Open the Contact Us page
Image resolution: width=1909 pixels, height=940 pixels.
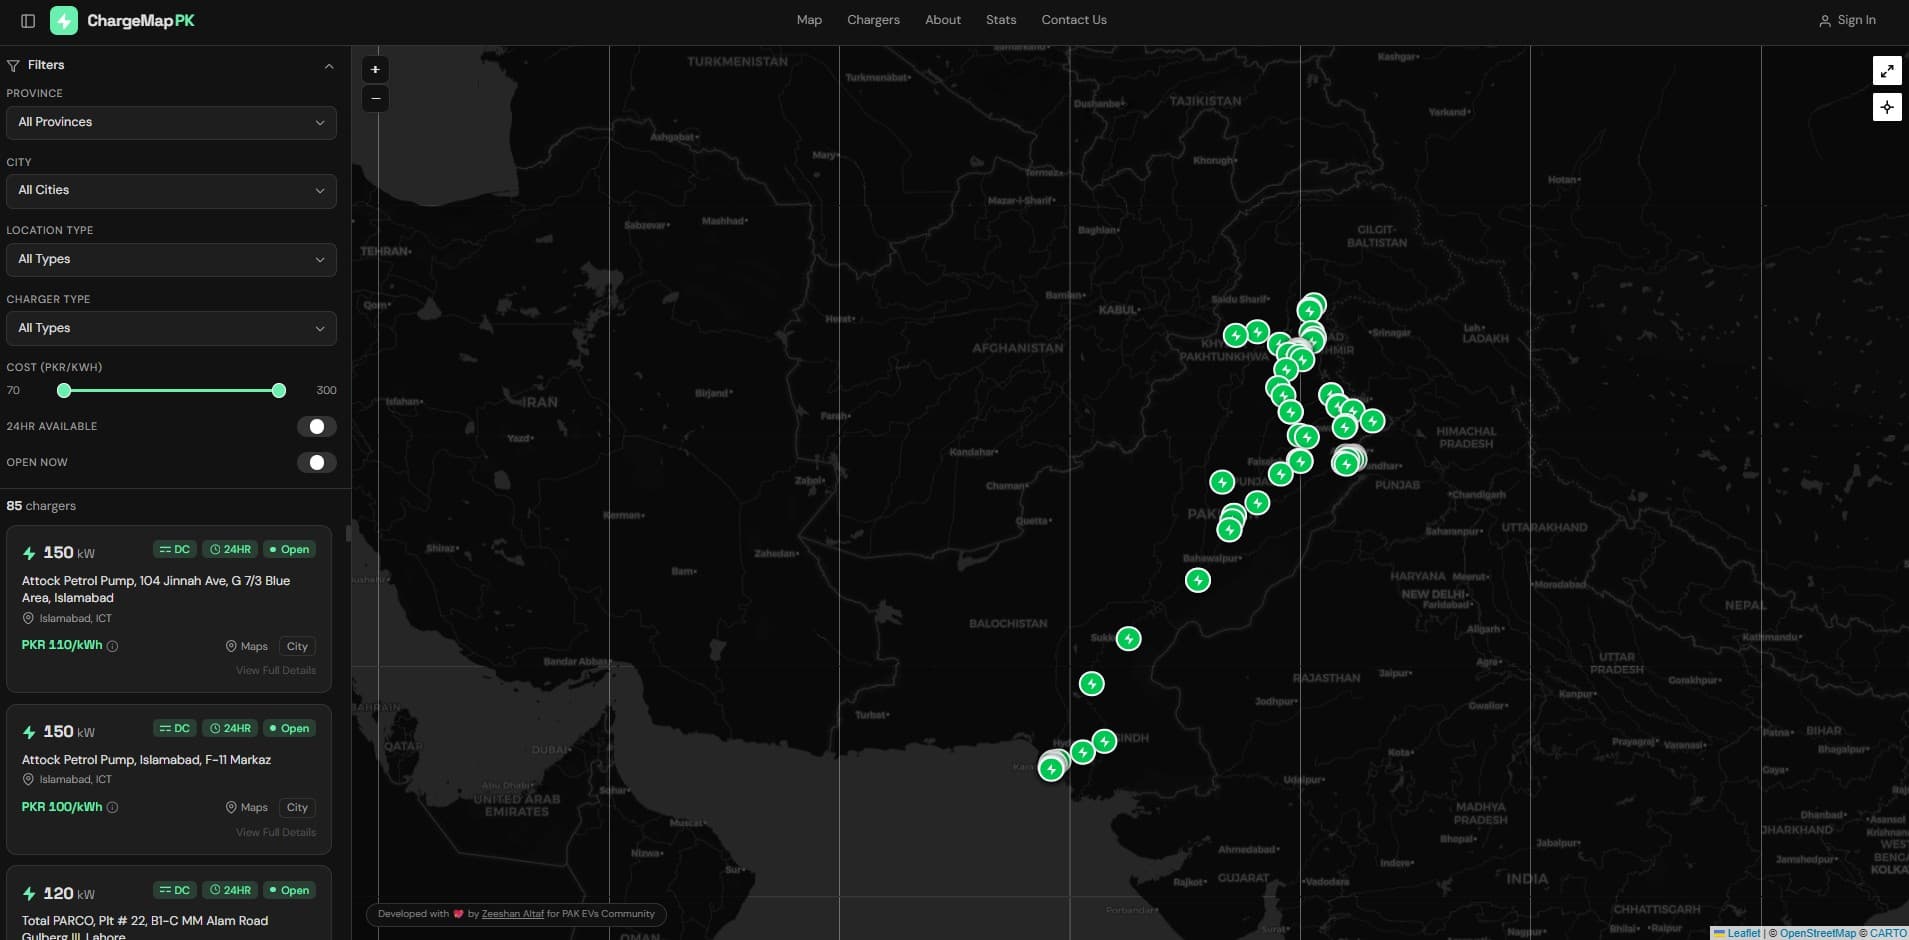coord(1074,20)
